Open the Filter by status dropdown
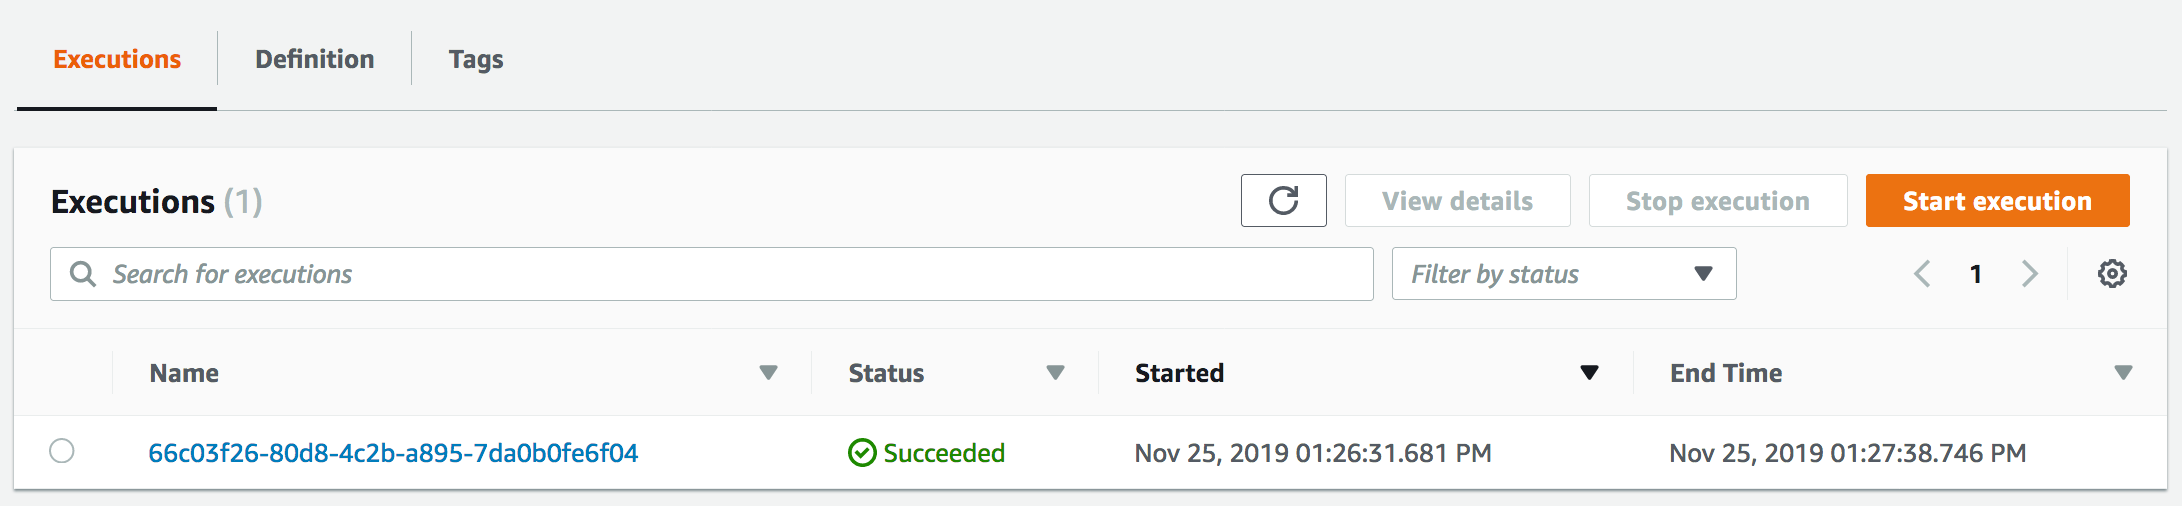 point(1564,274)
